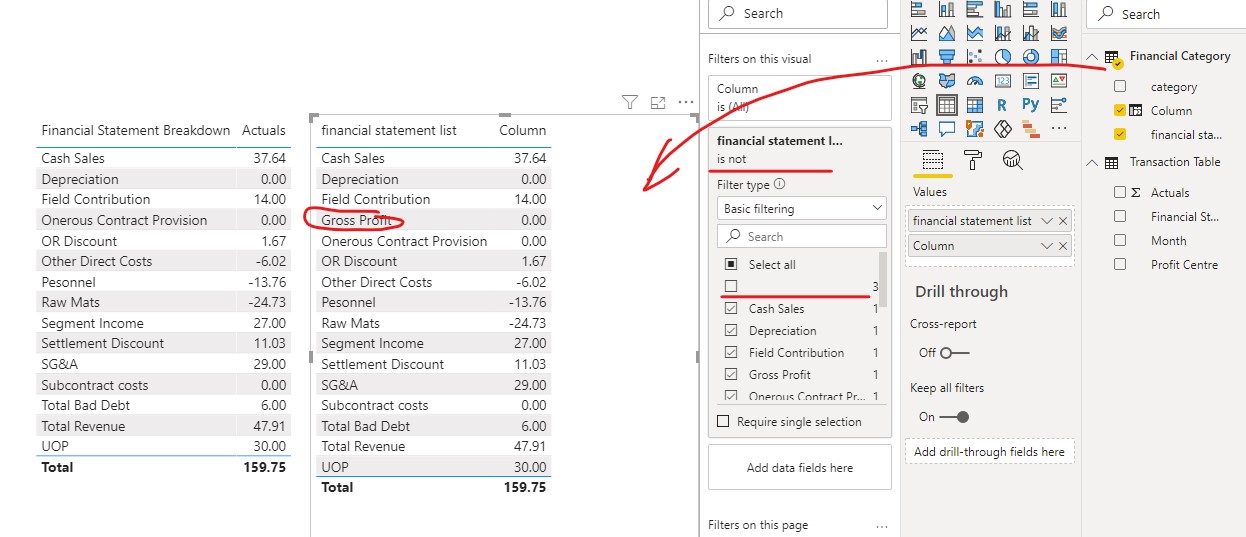Choose the line chart visualization
Screen dimensions: 1246x537
click(x=919, y=33)
